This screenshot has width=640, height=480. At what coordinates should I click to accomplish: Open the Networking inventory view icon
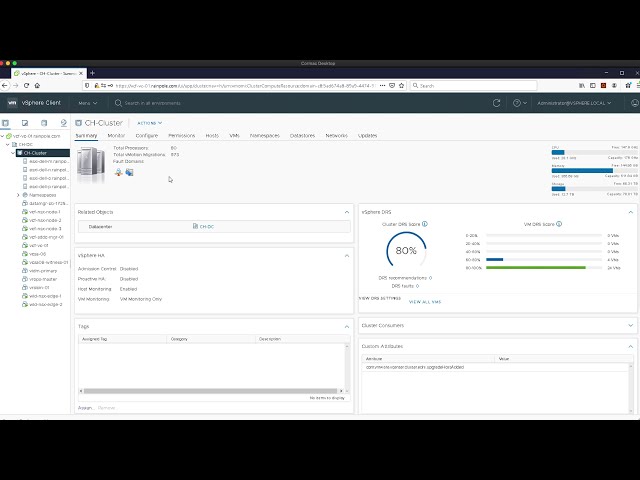point(63,123)
